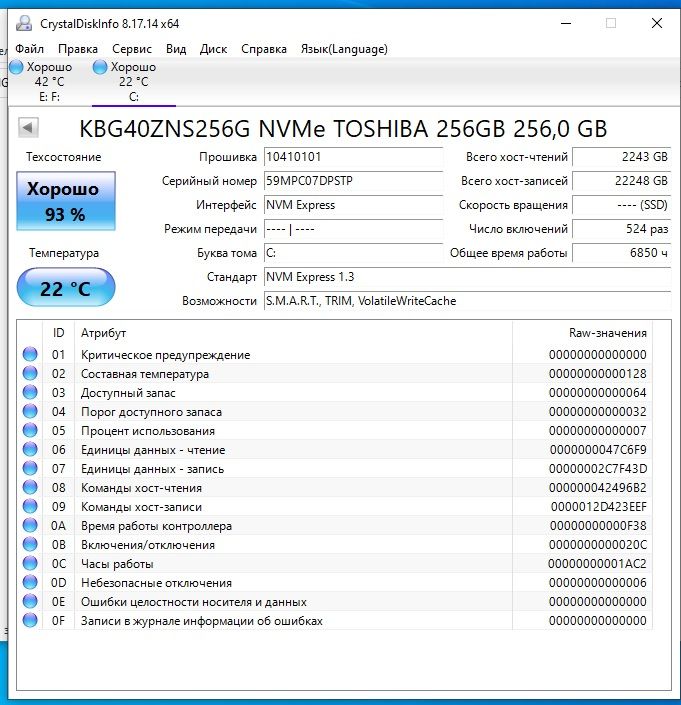The width and height of the screenshot is (681, 705).
Task: Click status orb of attribute 08 row
Action: (x=30, y=487)
